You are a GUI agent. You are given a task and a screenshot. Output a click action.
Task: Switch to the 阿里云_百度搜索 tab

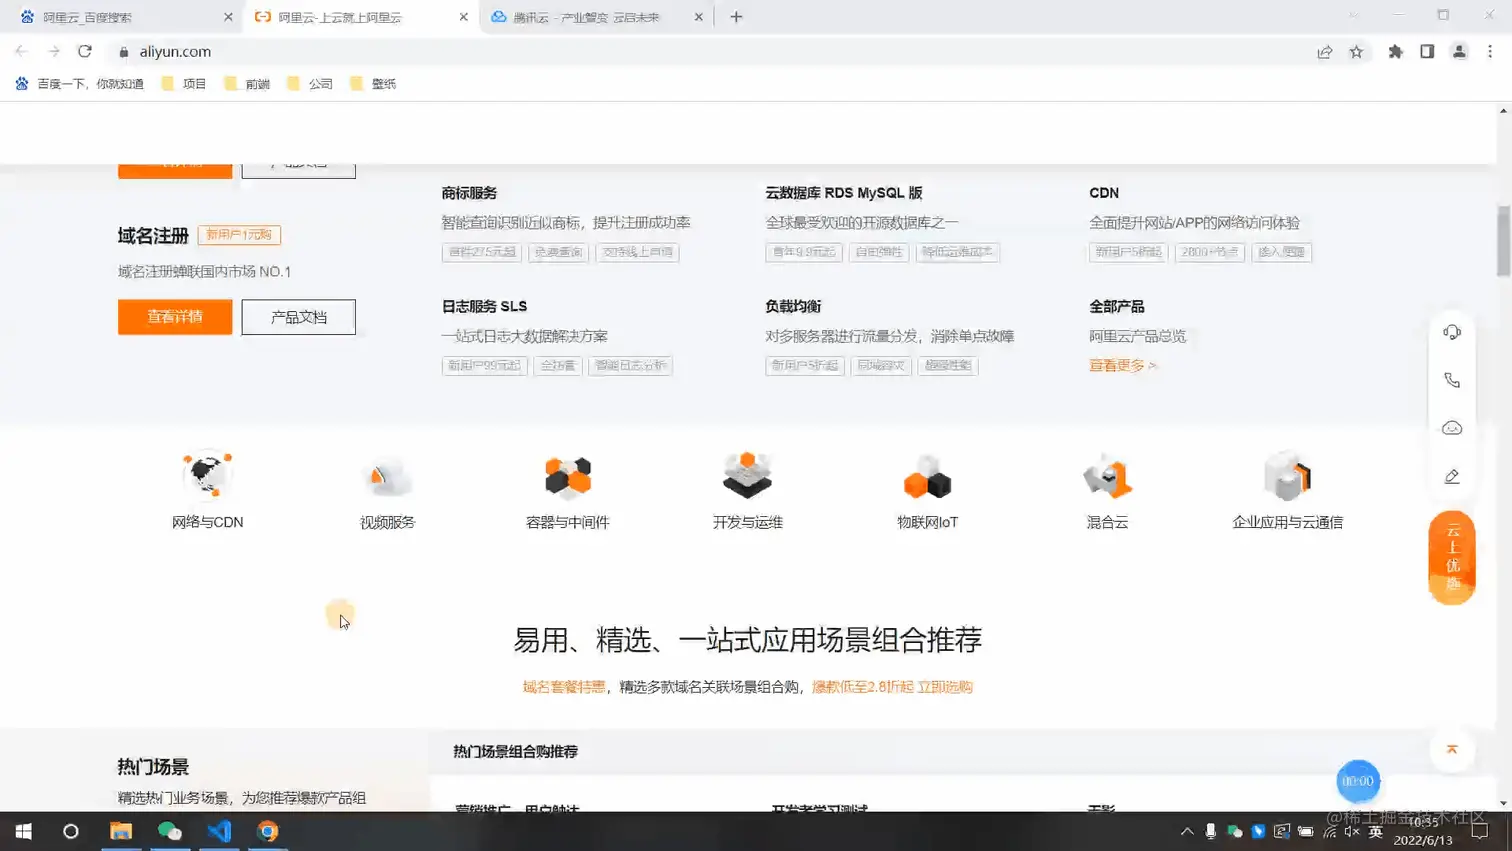click(x=110, y=16)
